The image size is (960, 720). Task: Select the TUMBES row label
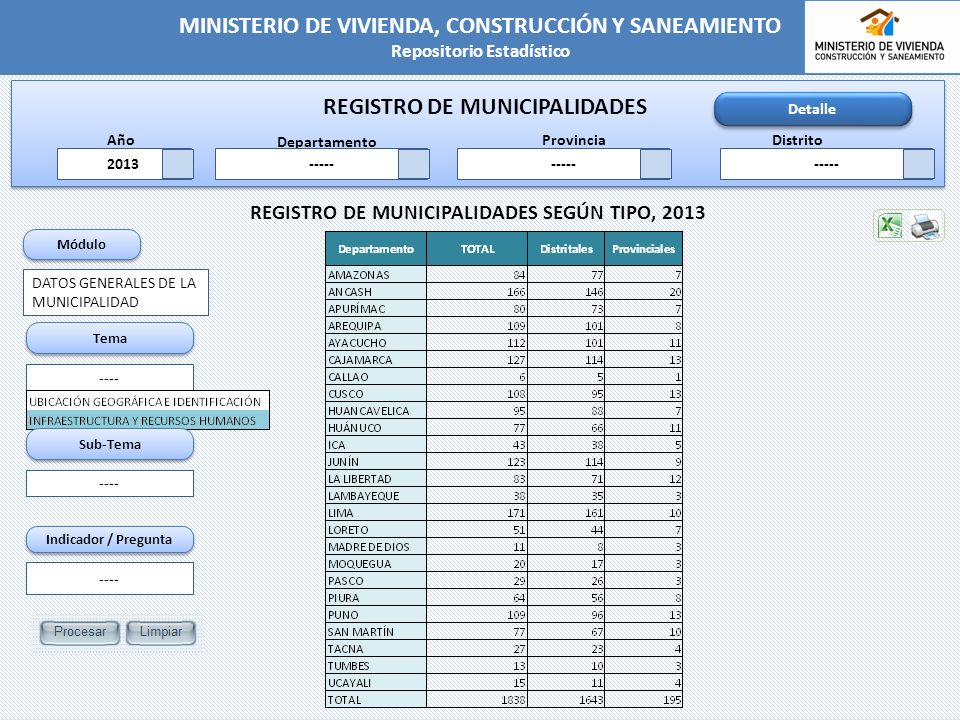point(376,666)
